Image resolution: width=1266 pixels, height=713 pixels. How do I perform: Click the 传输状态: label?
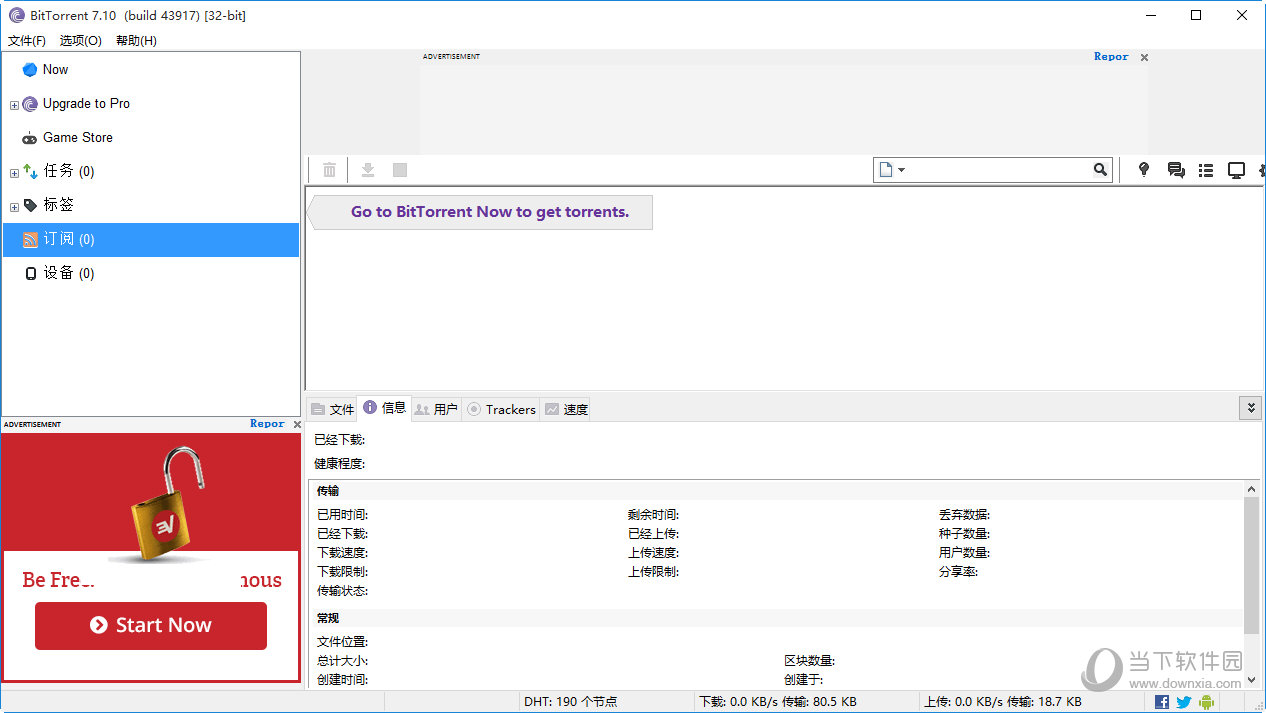point(342,591)
